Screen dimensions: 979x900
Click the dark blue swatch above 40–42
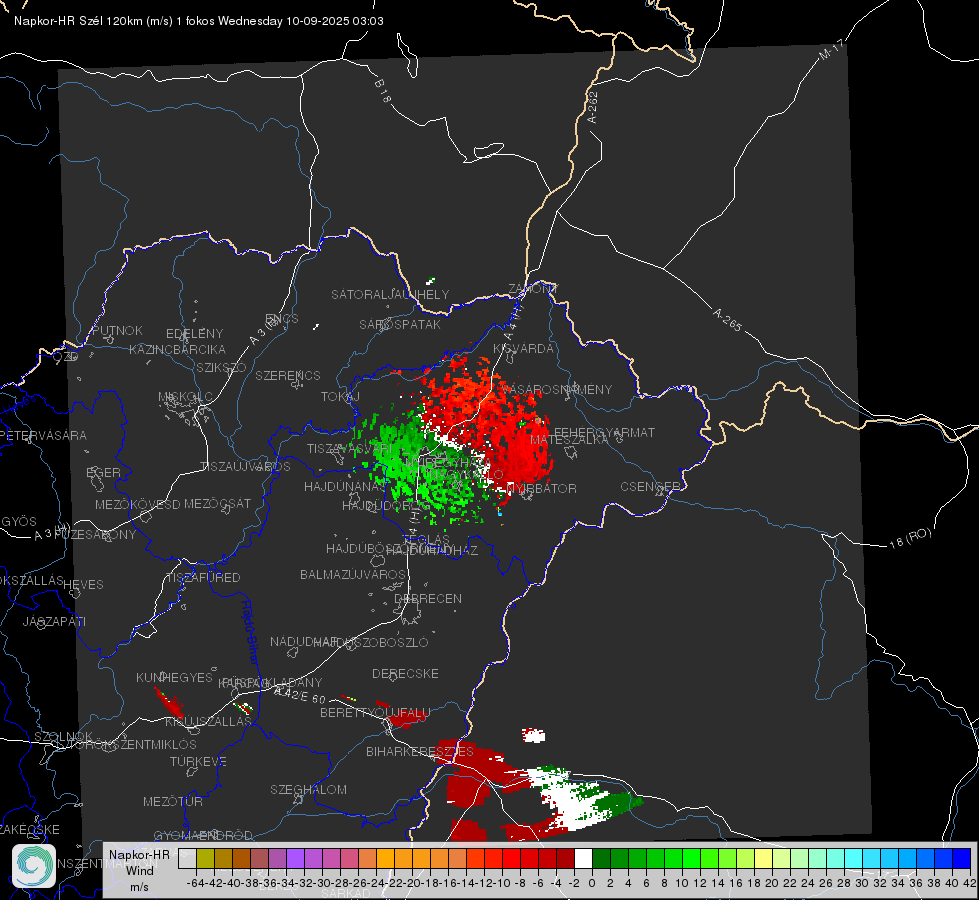click(962, 858)
